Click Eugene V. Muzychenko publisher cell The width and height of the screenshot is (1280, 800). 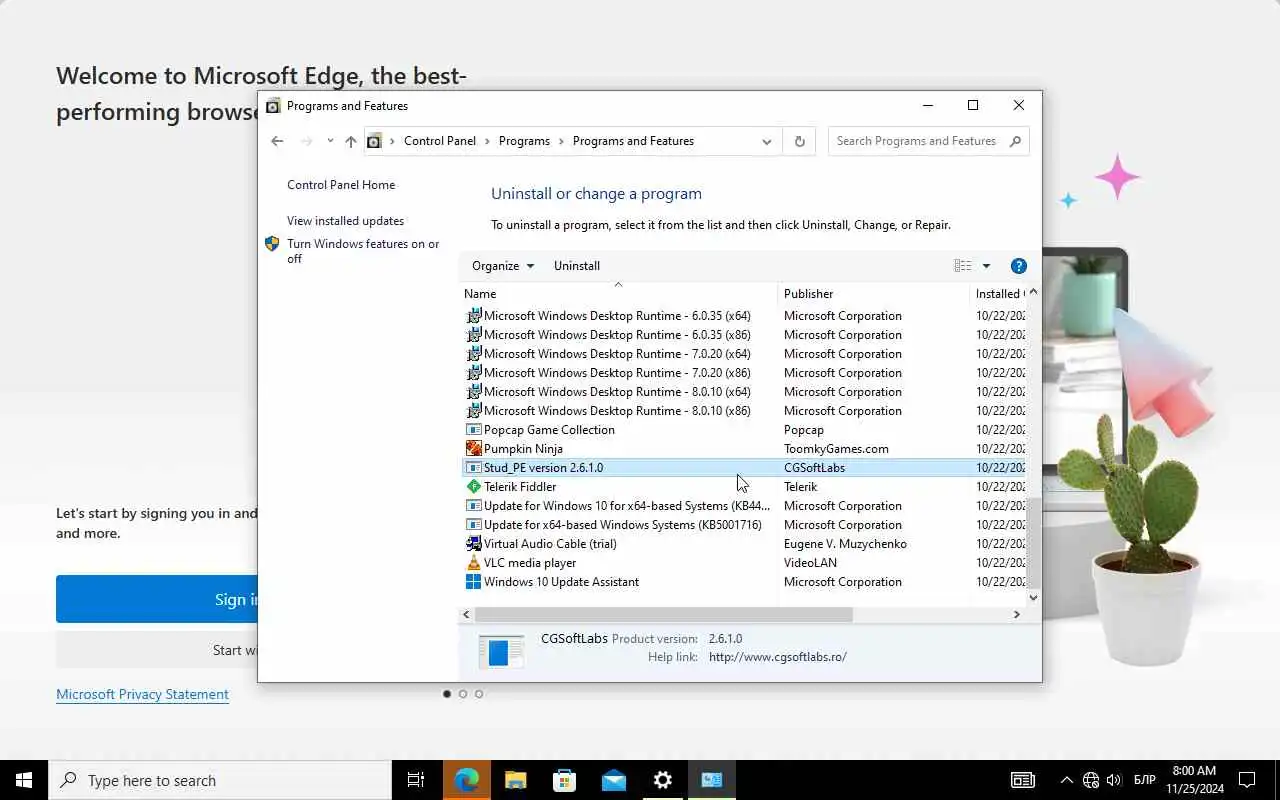pyautogui.click(x=845, y=544)
